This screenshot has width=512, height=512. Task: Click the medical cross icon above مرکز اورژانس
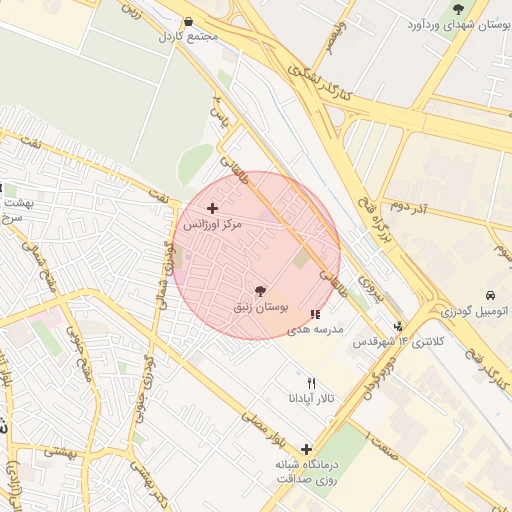[212, 209]
